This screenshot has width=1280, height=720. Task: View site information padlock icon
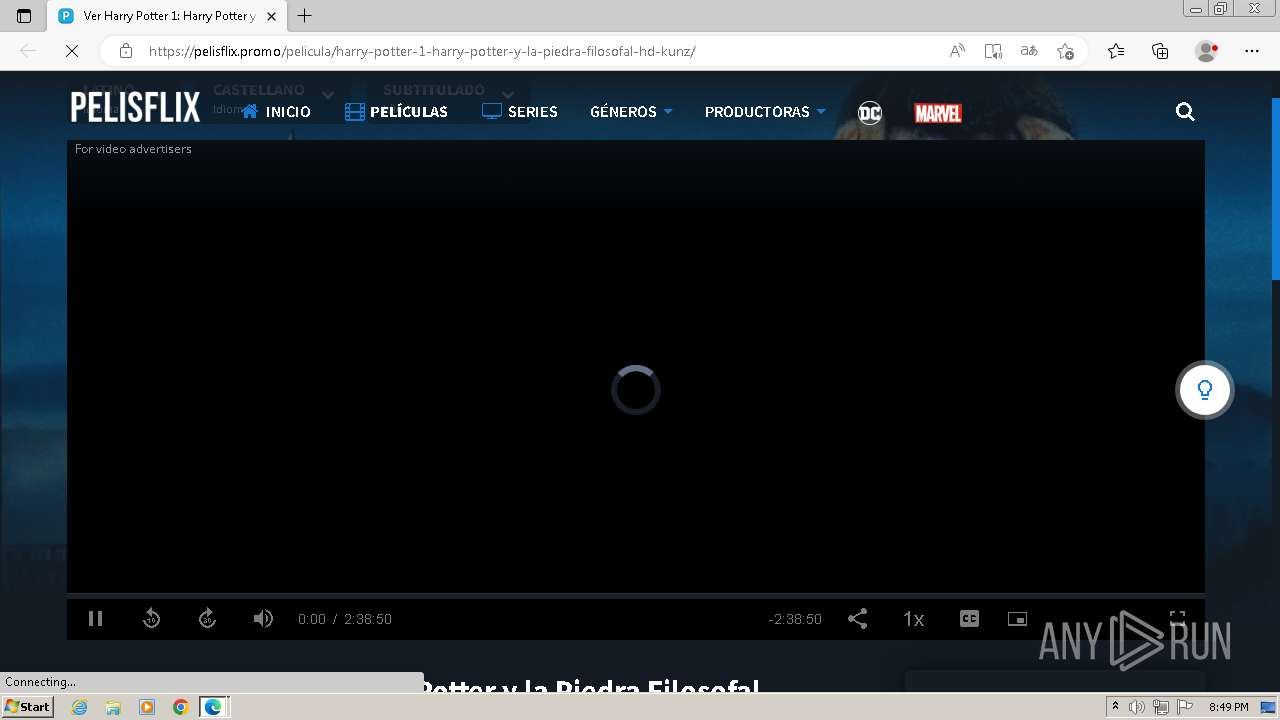125,51
